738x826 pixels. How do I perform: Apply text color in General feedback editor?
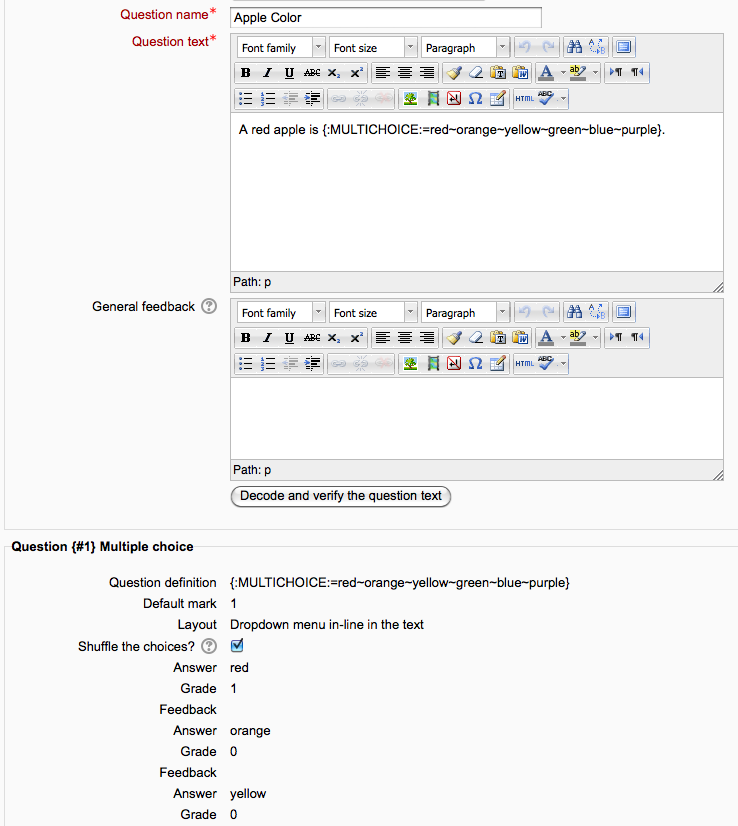(547, 338)
